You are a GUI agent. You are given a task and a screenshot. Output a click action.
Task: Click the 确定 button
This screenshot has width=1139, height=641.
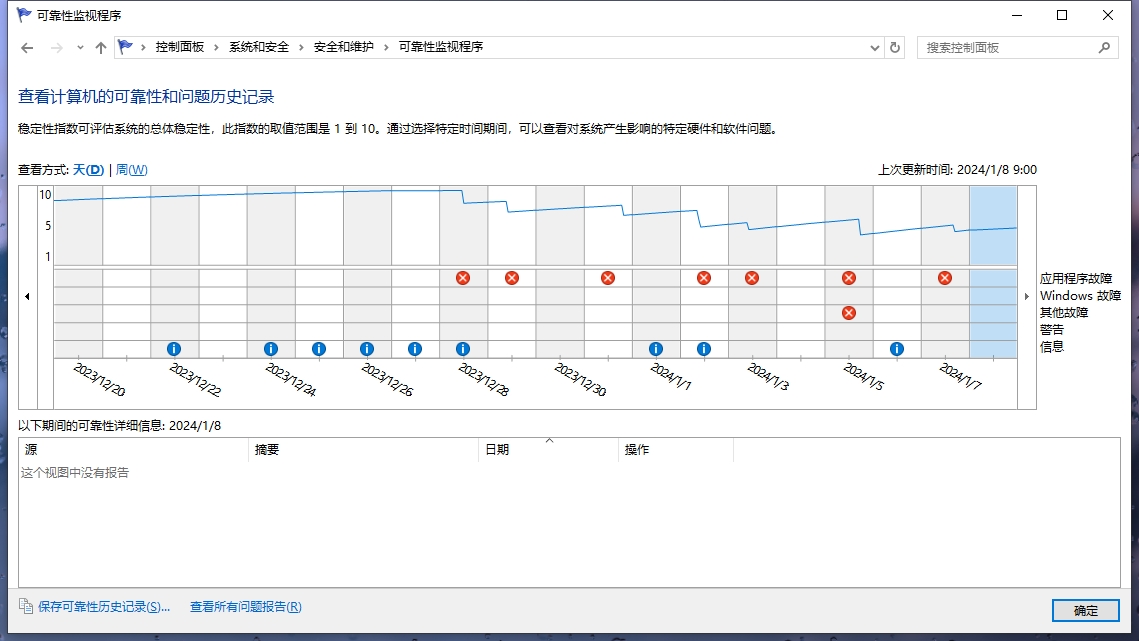(x=1085, y=611)
